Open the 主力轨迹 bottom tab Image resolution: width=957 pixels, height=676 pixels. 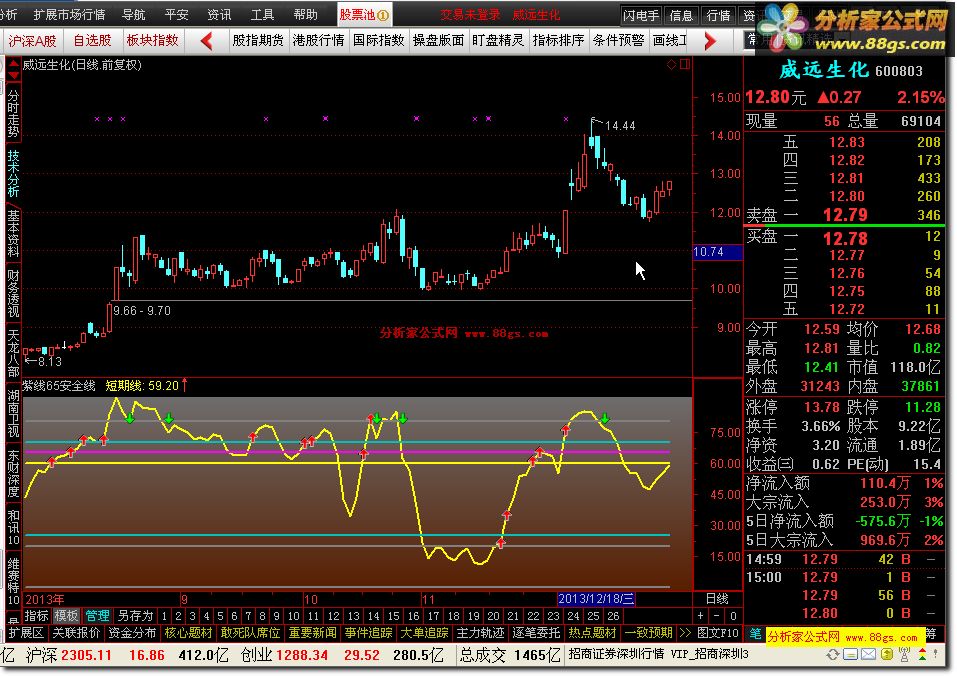[x=480, y=633]
